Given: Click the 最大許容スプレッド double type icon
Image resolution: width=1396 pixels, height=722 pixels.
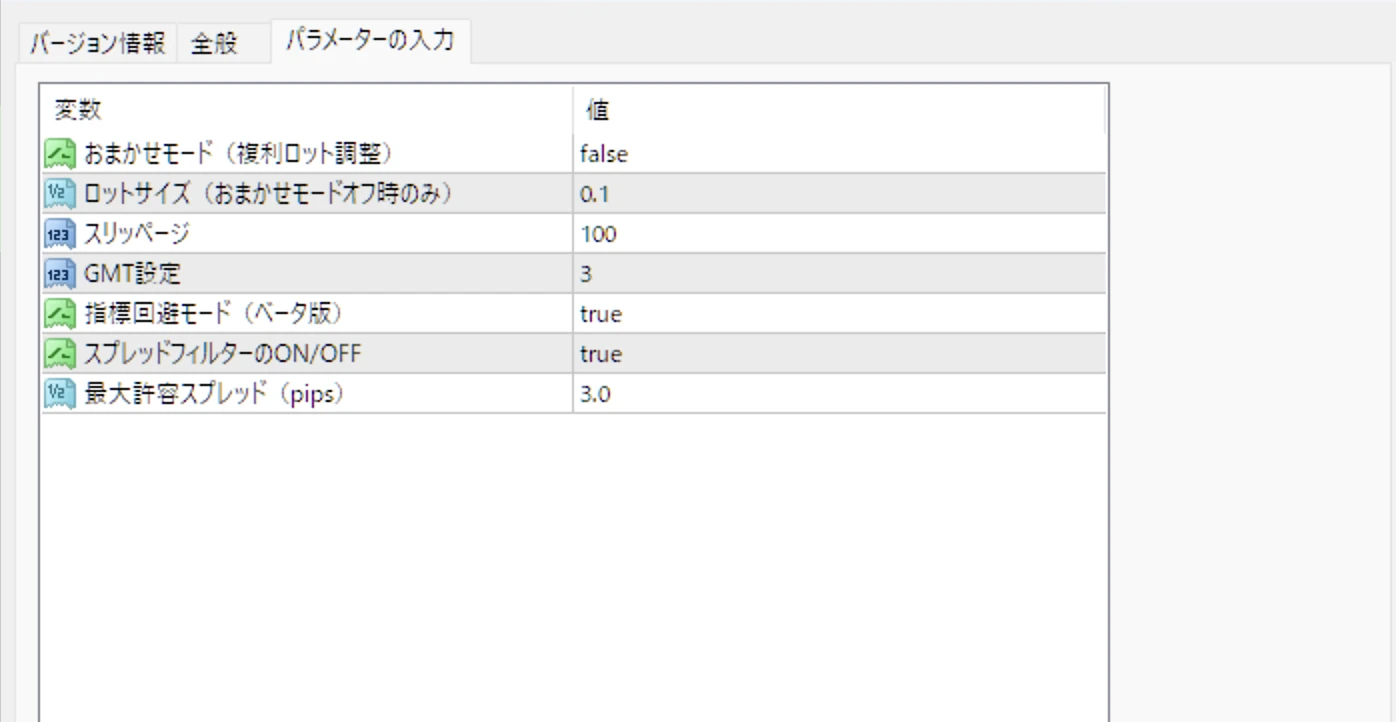Looking at the screenshot, I should [x=60, y=394].
